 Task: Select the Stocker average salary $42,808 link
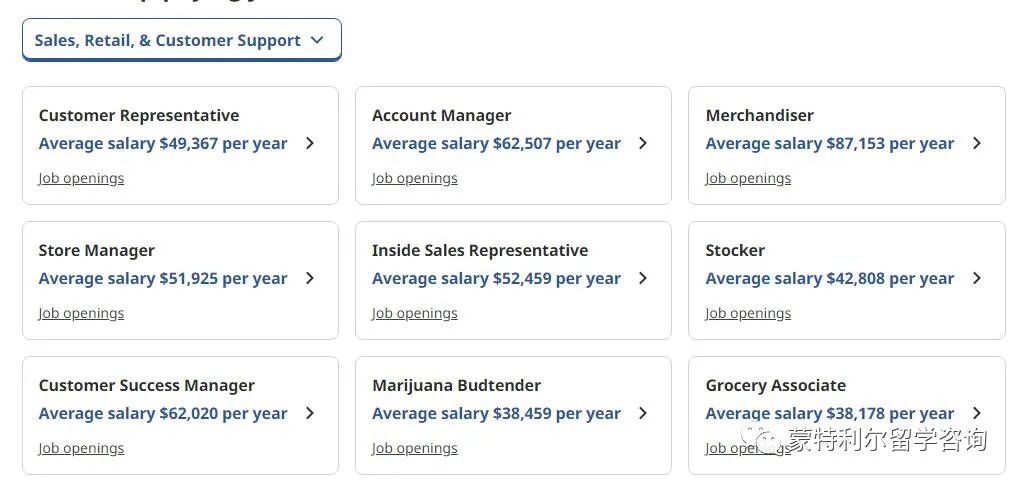[x=830, y=279]
